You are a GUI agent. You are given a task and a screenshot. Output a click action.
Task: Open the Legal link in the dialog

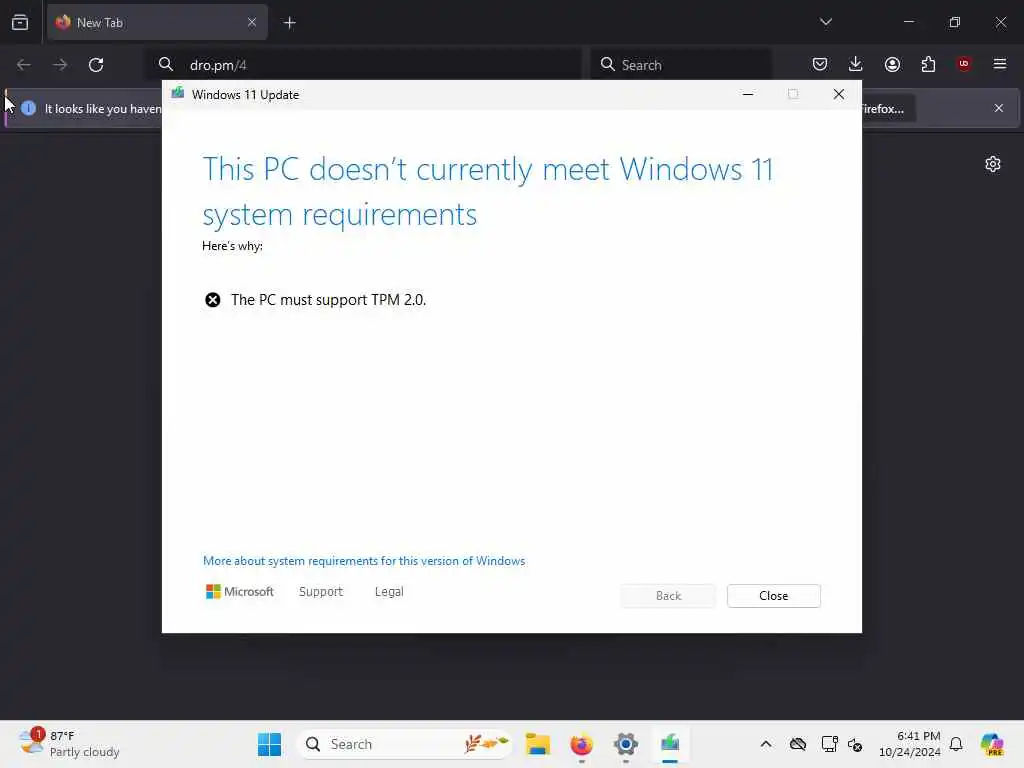click(x=389, y=592)
